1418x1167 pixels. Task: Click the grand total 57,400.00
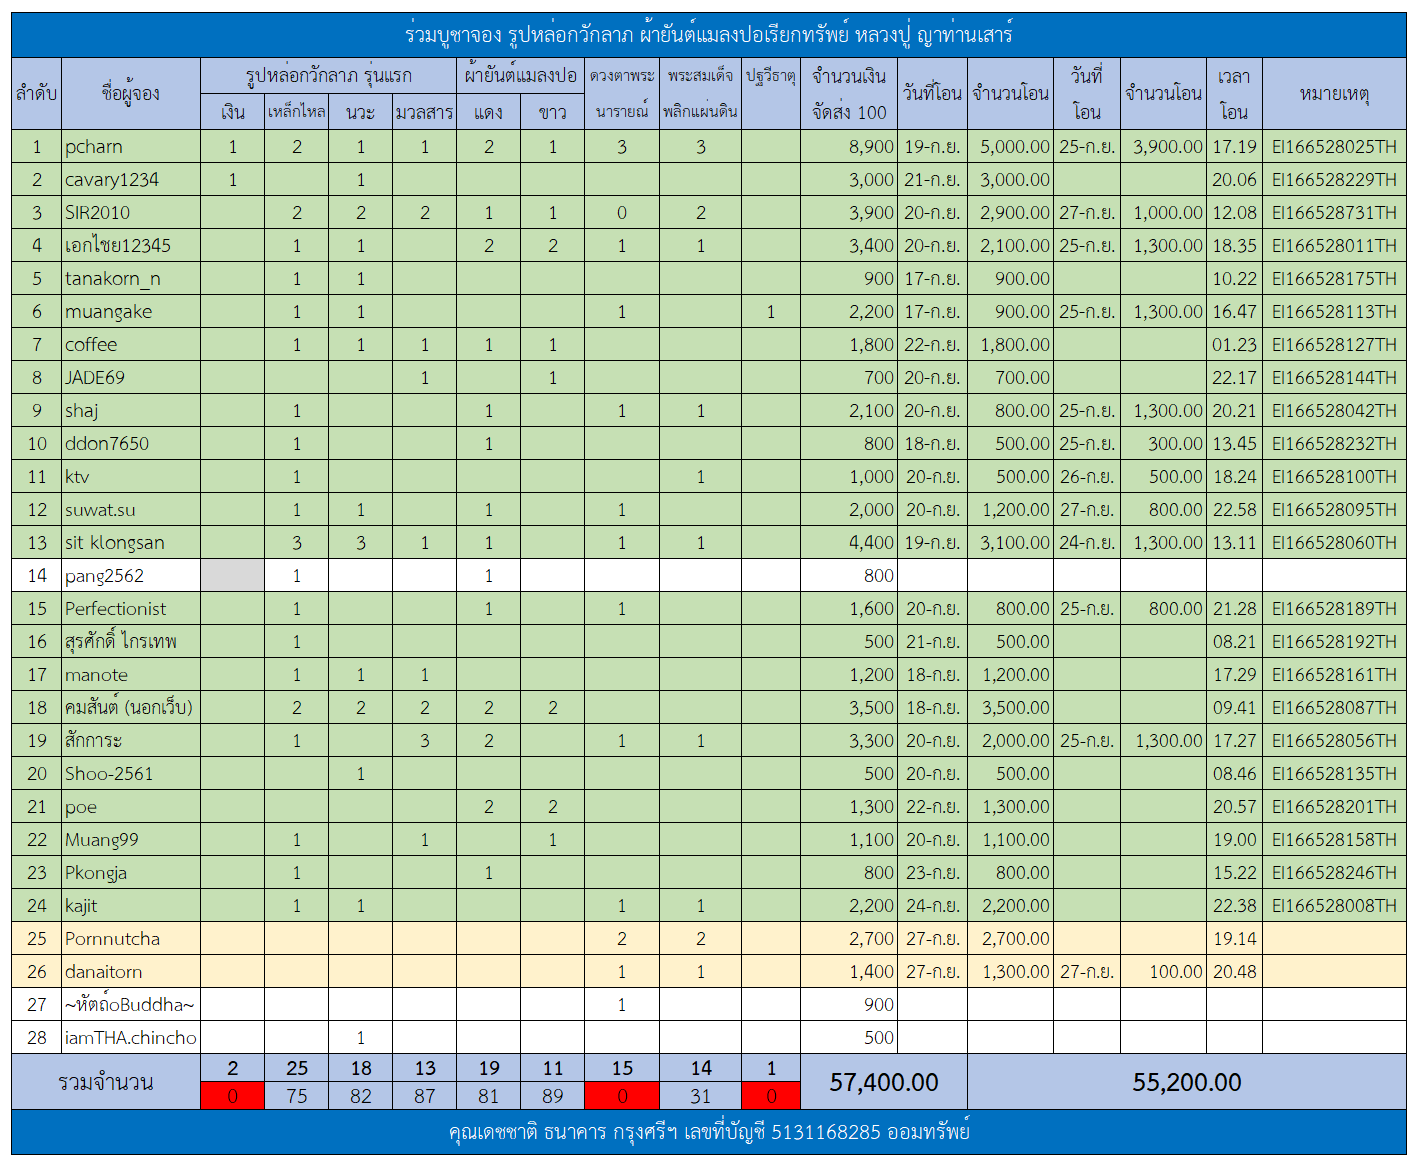pos(884,1082)
